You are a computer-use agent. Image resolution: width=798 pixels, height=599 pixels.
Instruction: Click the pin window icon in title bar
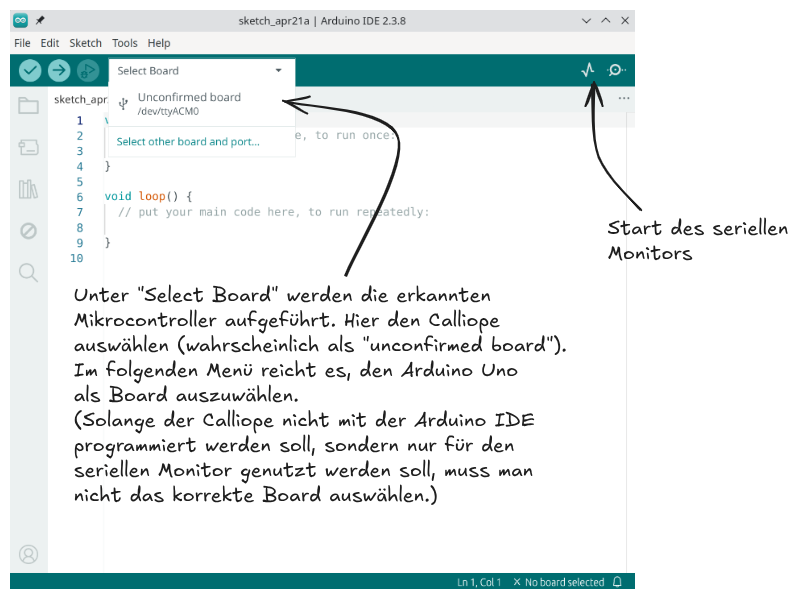[40, 20]
